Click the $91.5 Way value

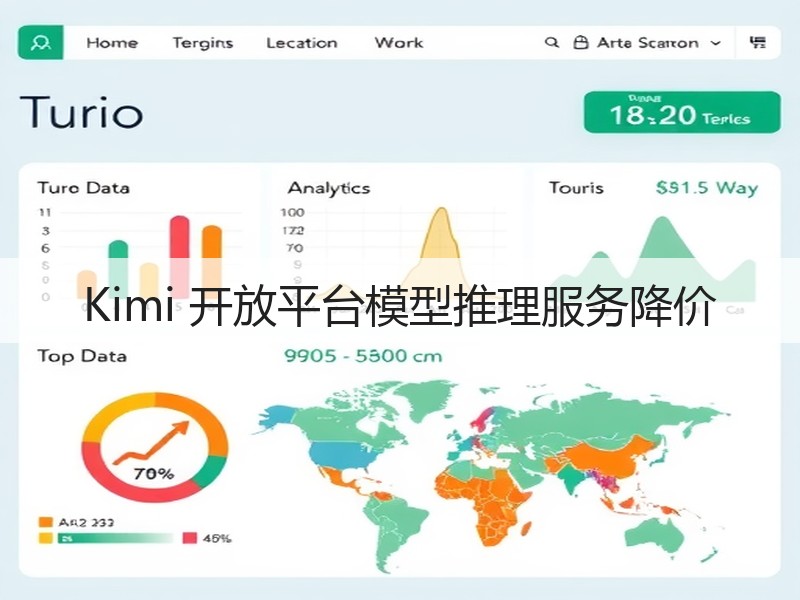point(707,188)
